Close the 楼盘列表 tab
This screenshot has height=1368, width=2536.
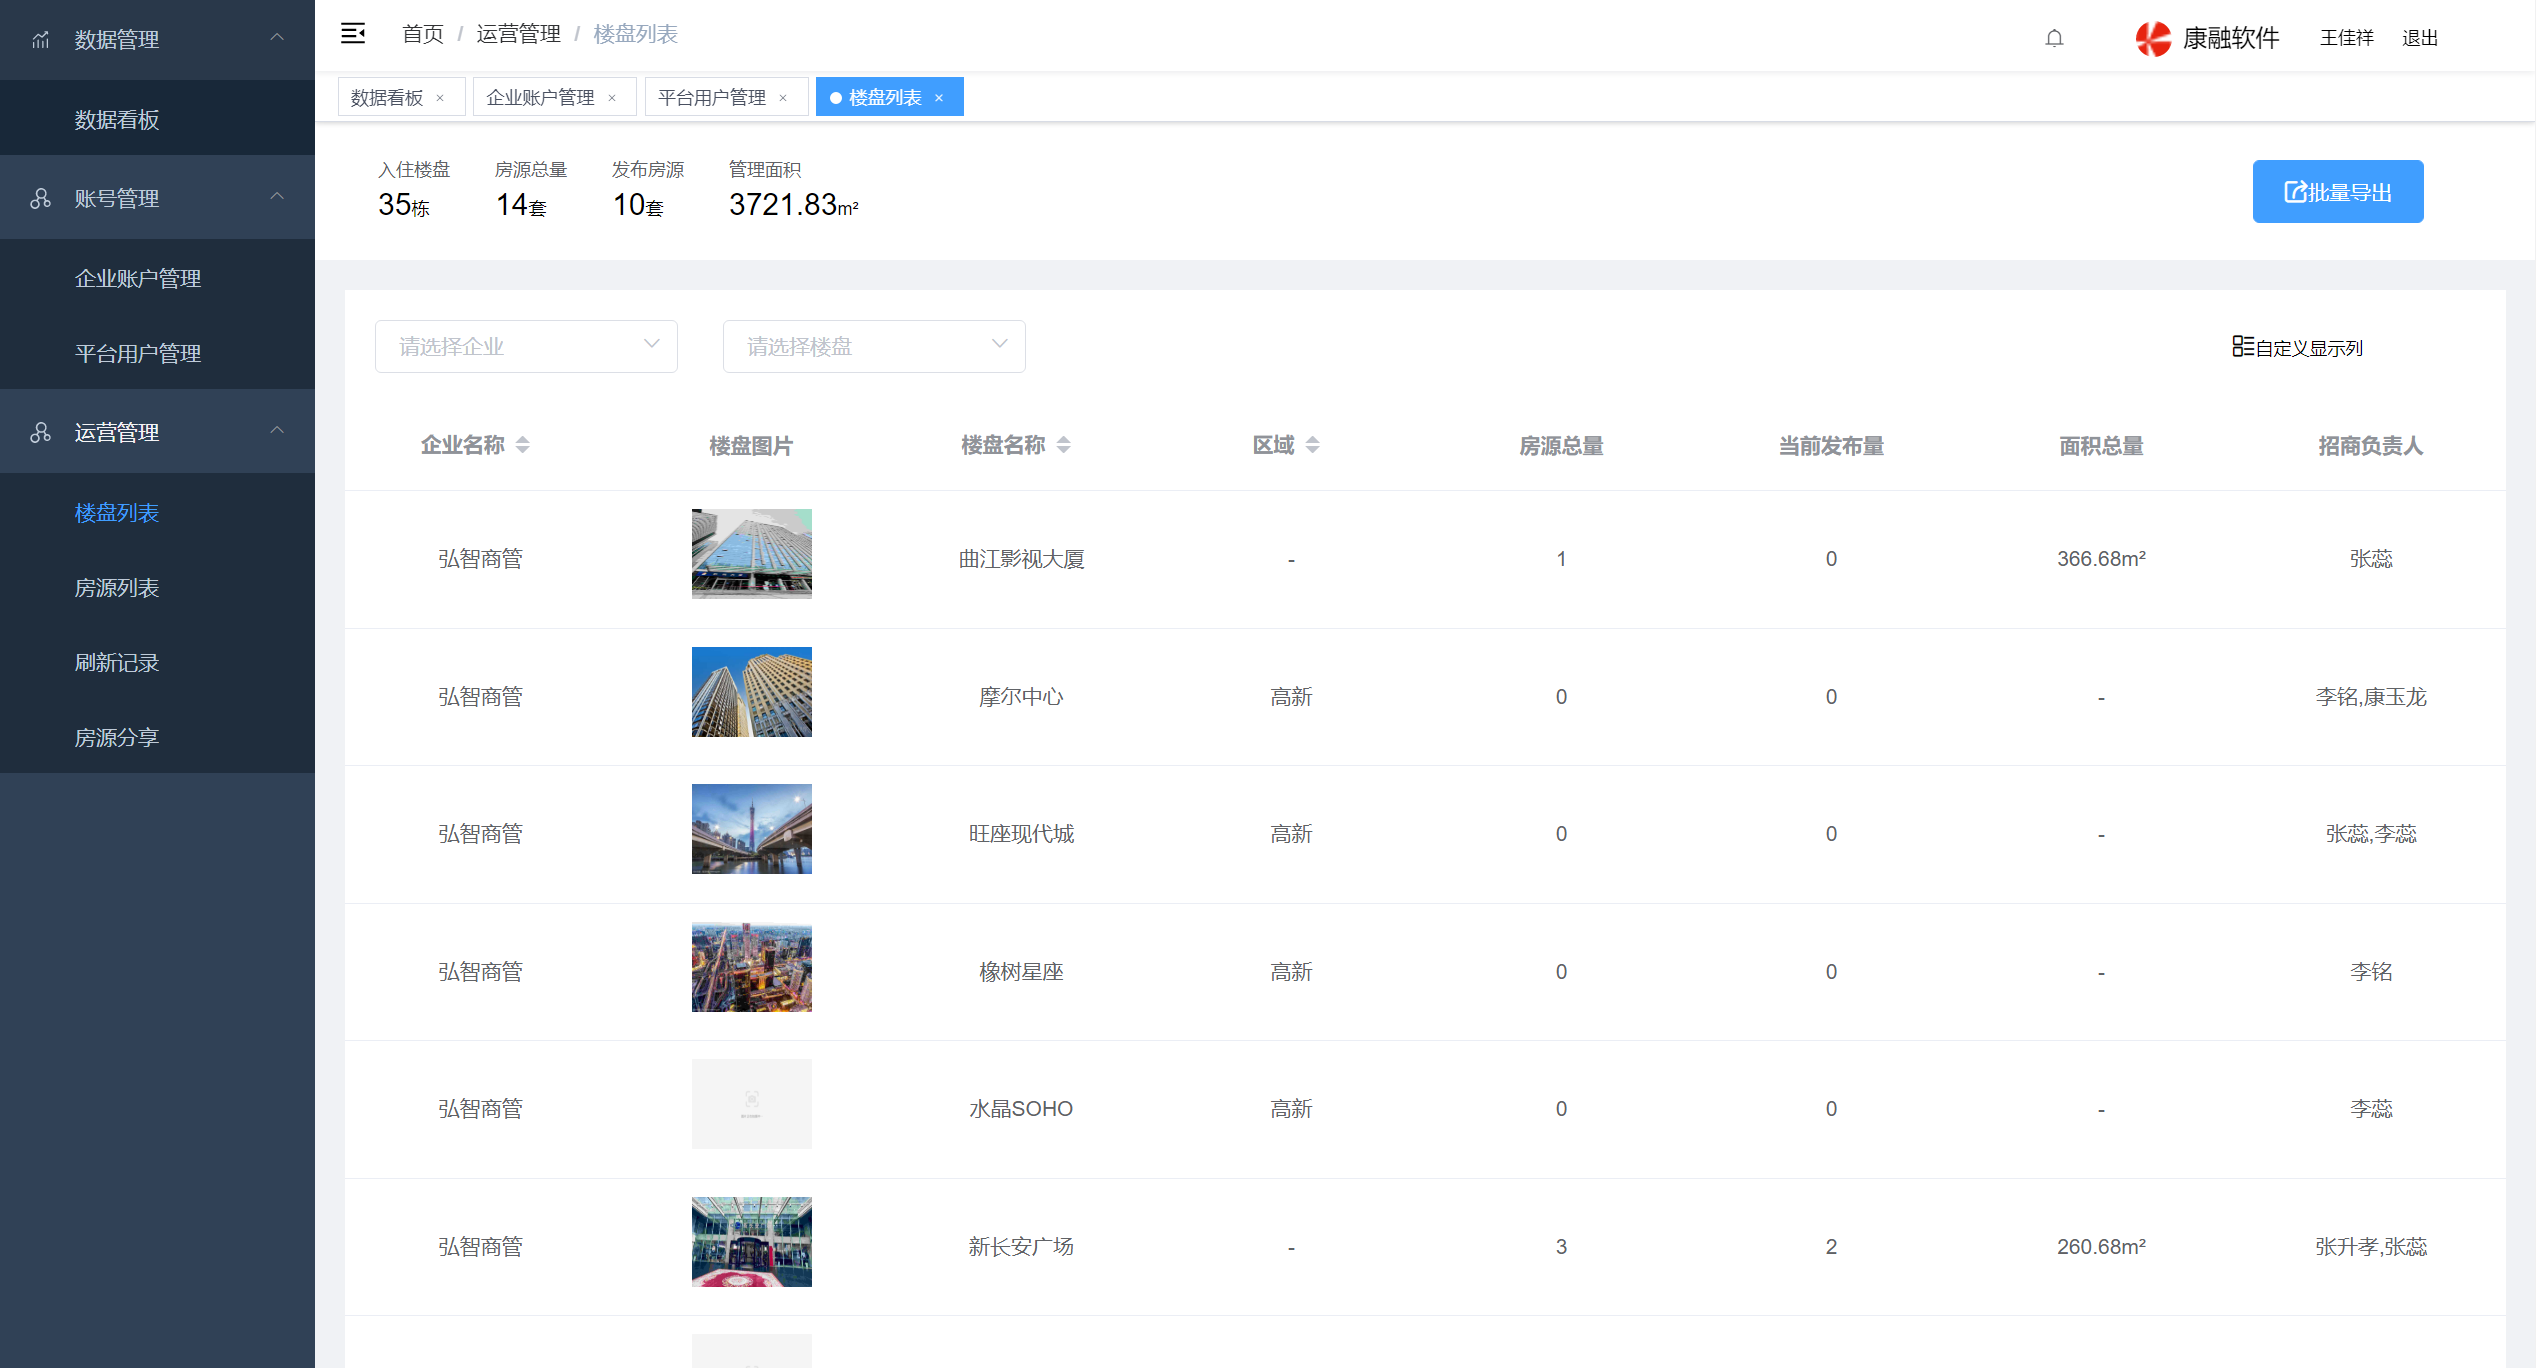[x=939, y=98]
